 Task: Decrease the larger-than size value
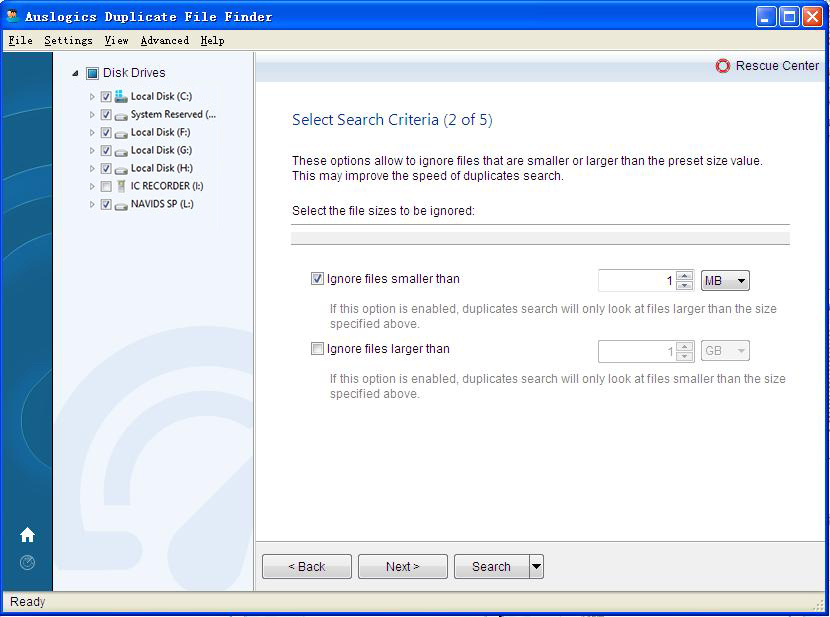[685, 356]
